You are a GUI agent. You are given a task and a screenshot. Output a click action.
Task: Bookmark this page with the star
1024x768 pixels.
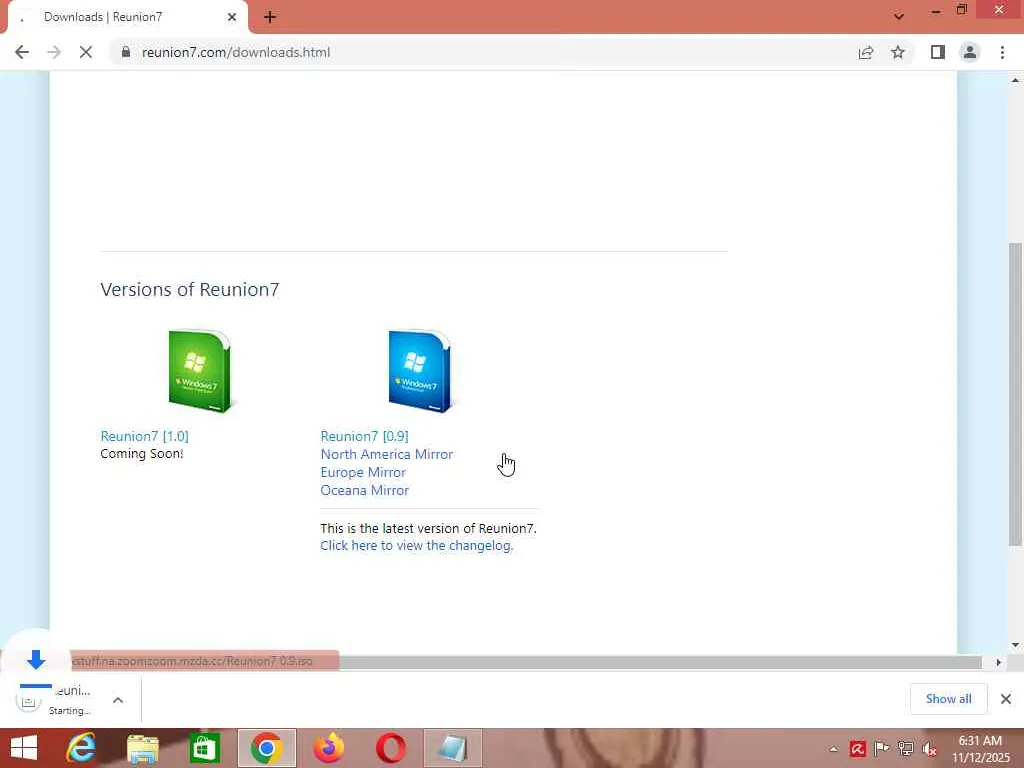point(898,52)
